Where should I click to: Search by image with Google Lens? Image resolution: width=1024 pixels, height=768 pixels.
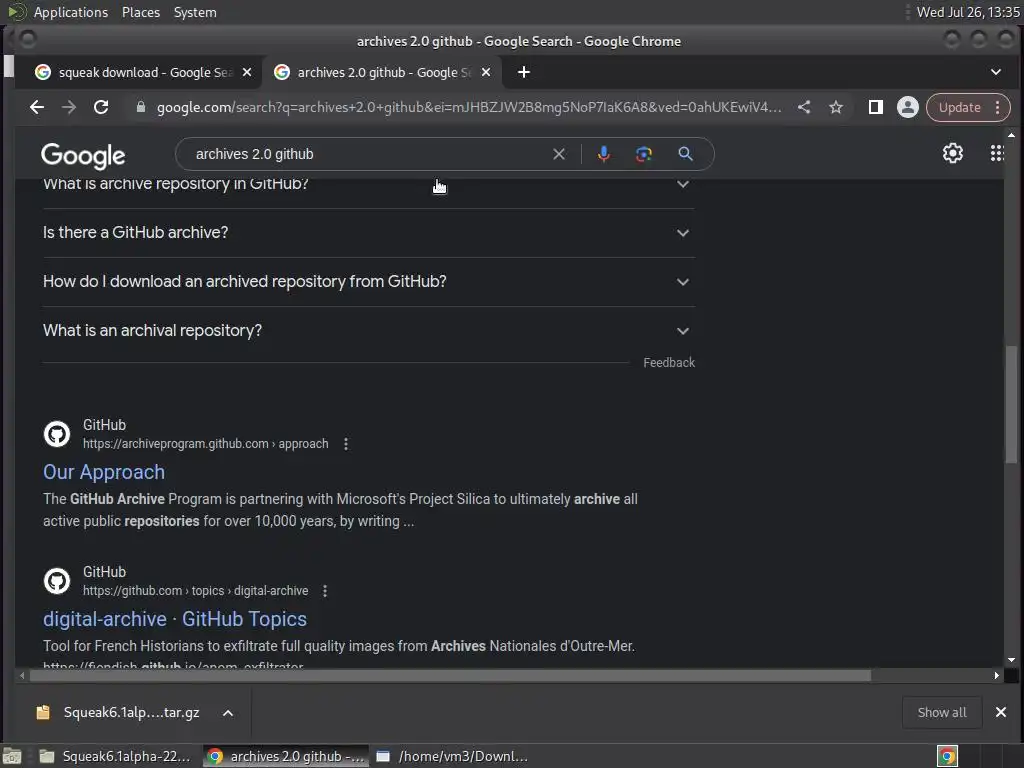644,154
